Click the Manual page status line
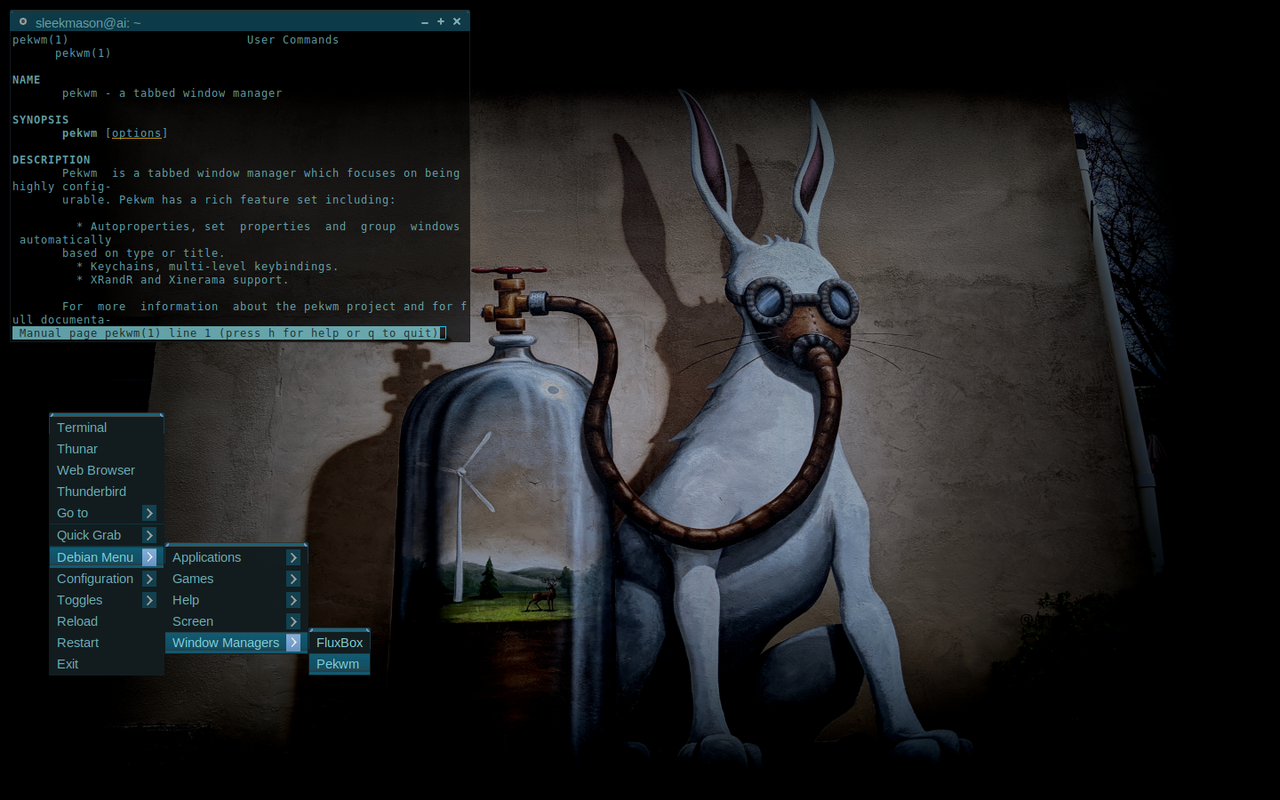 click(229, 333)
